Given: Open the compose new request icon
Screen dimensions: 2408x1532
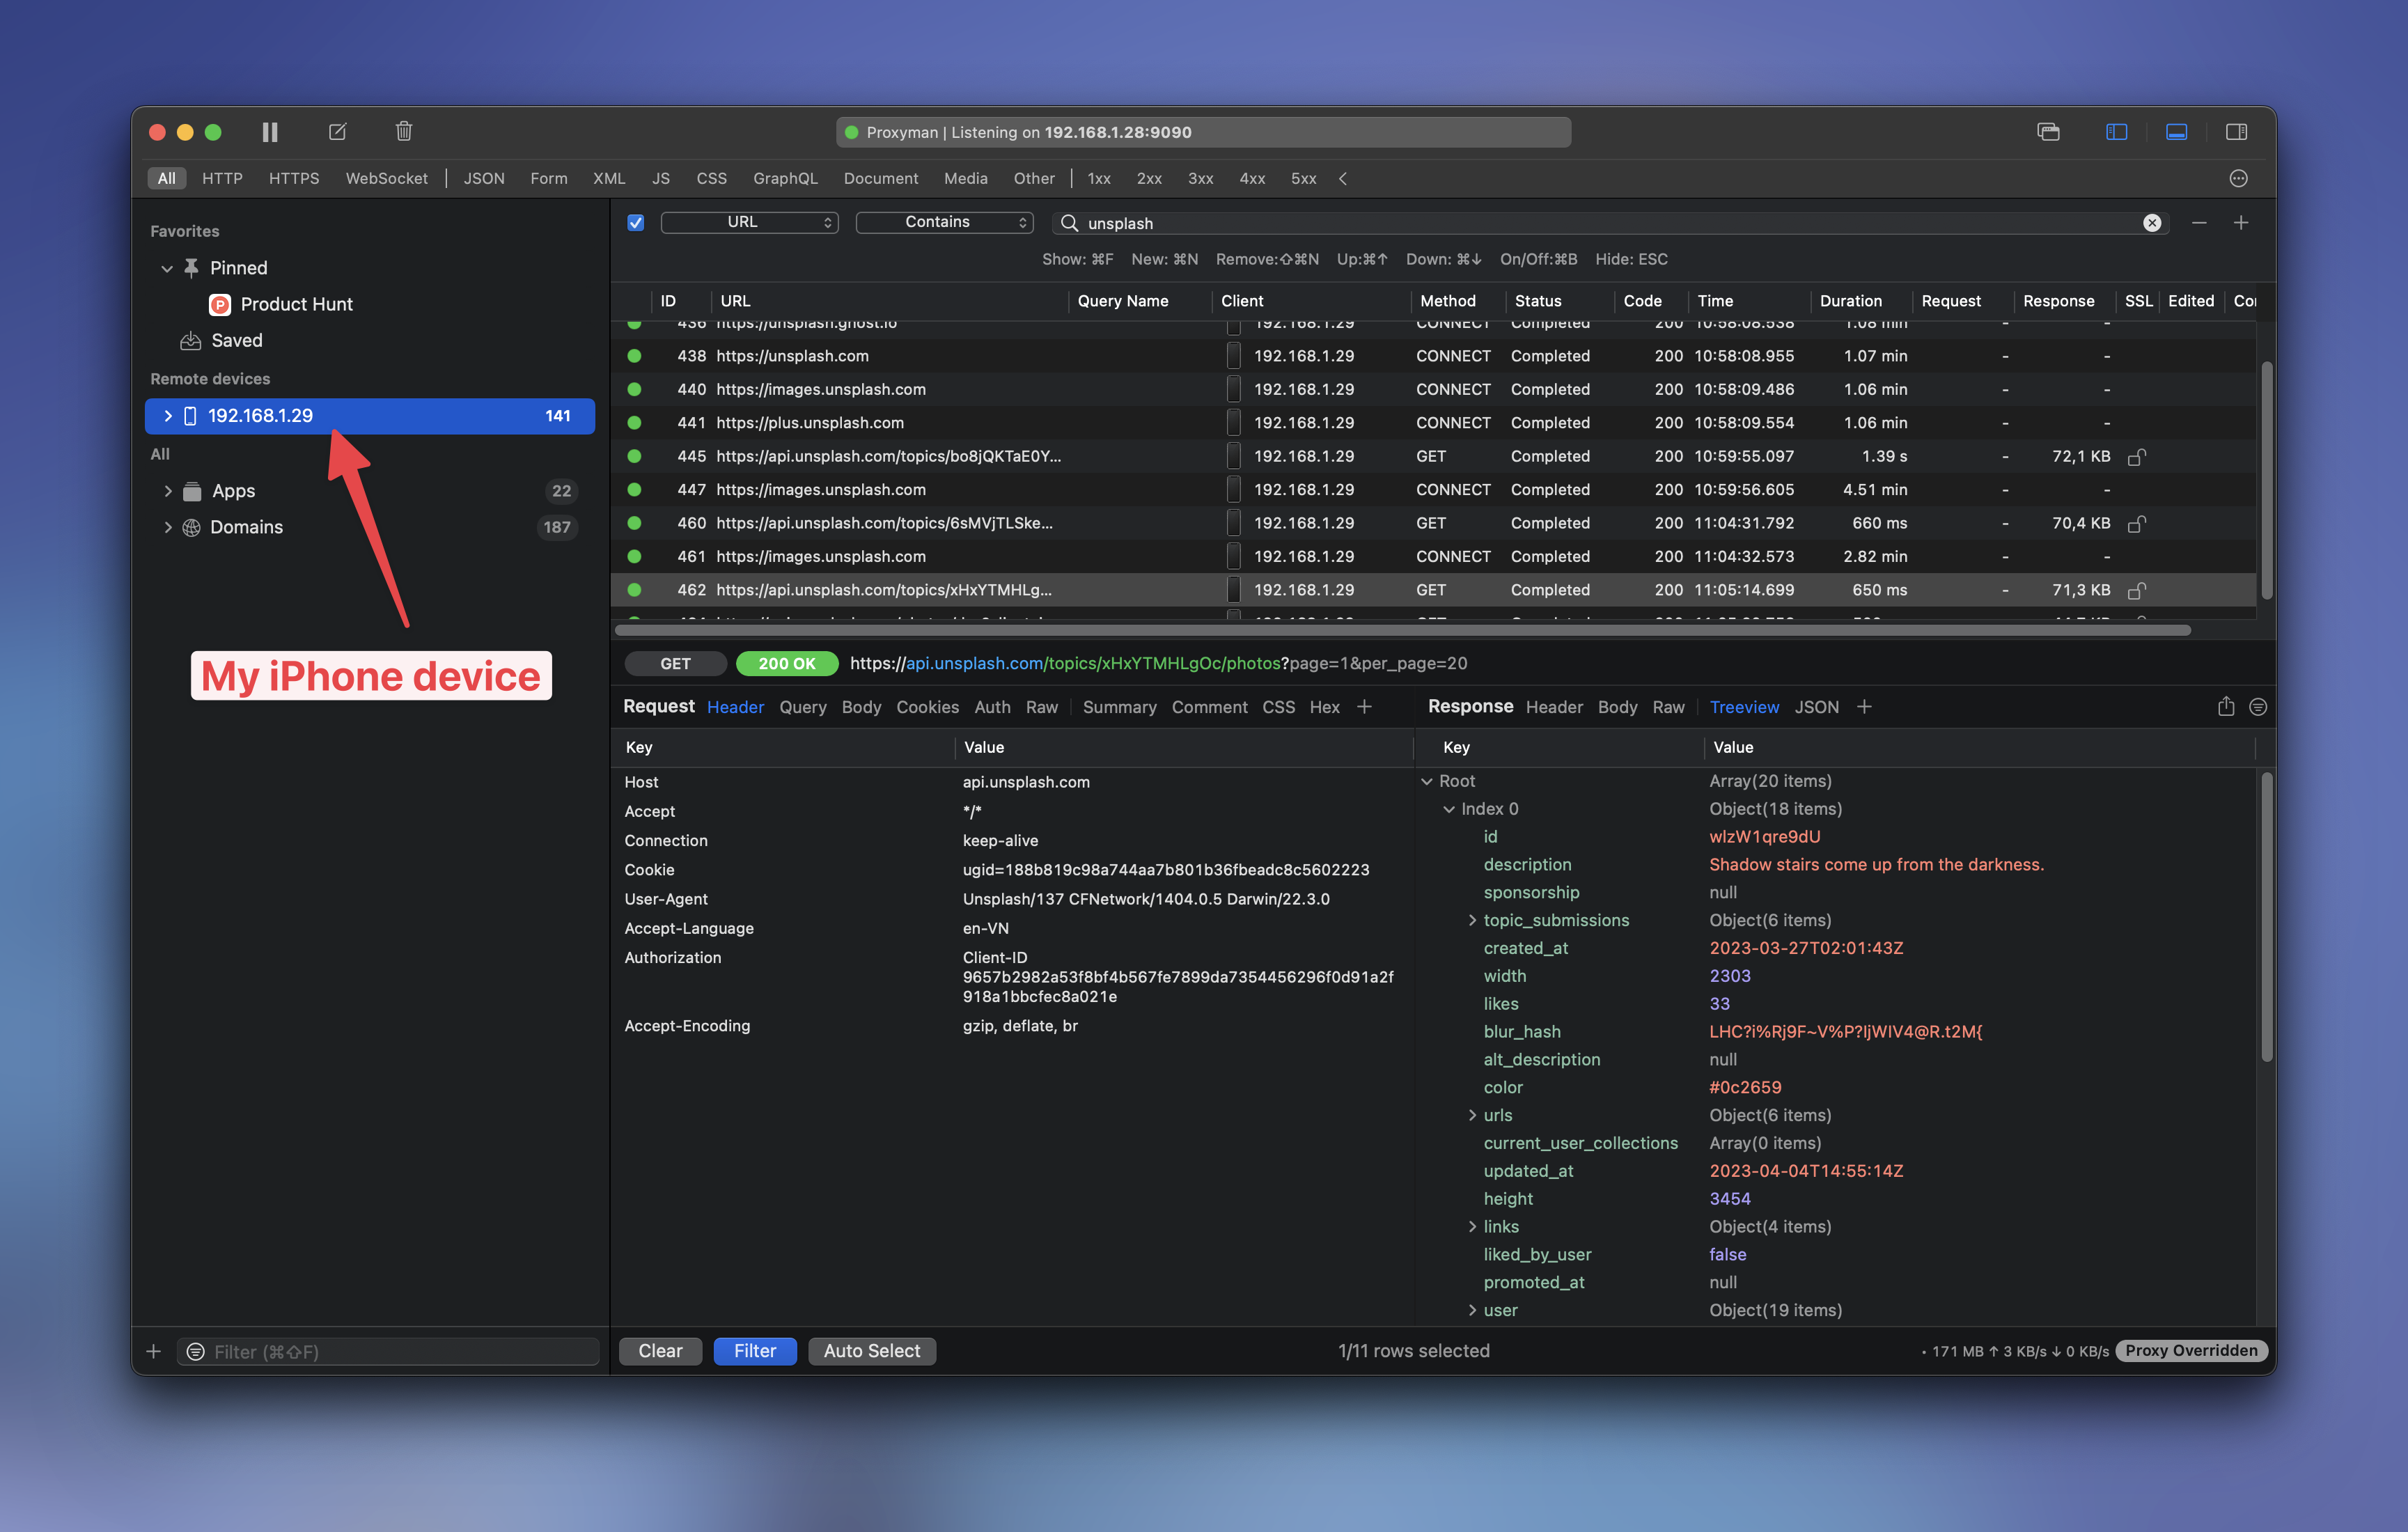Looking at the screenshot, I should [x=337, y=132].
